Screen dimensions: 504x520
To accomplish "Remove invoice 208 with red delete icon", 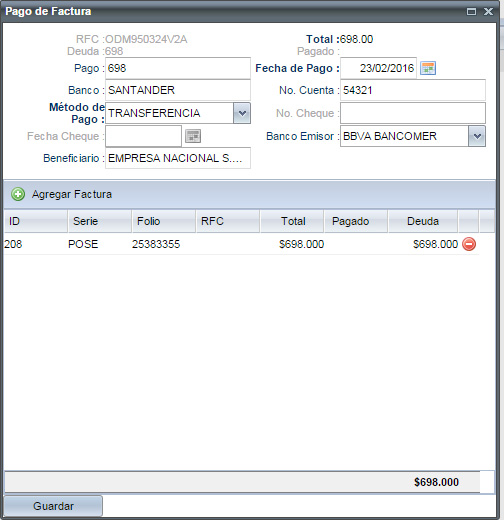I will click(x=469, y=244).
